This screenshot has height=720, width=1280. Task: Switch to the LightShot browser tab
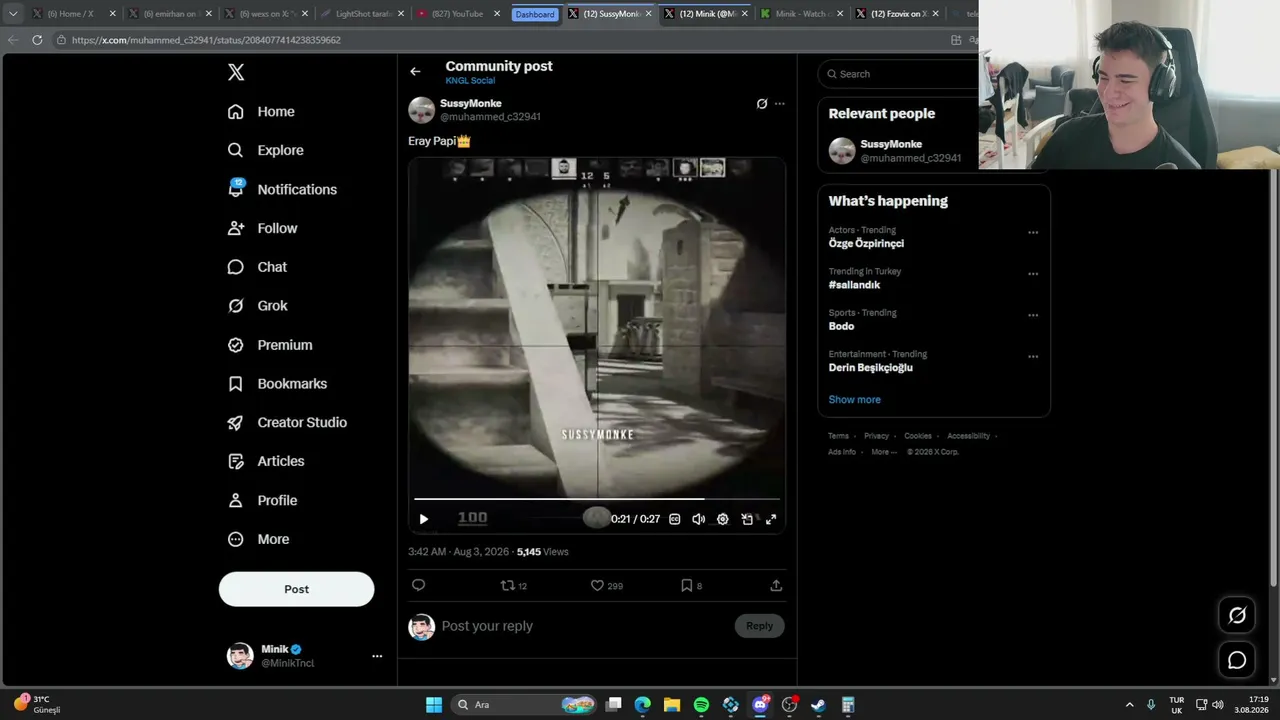363,14
